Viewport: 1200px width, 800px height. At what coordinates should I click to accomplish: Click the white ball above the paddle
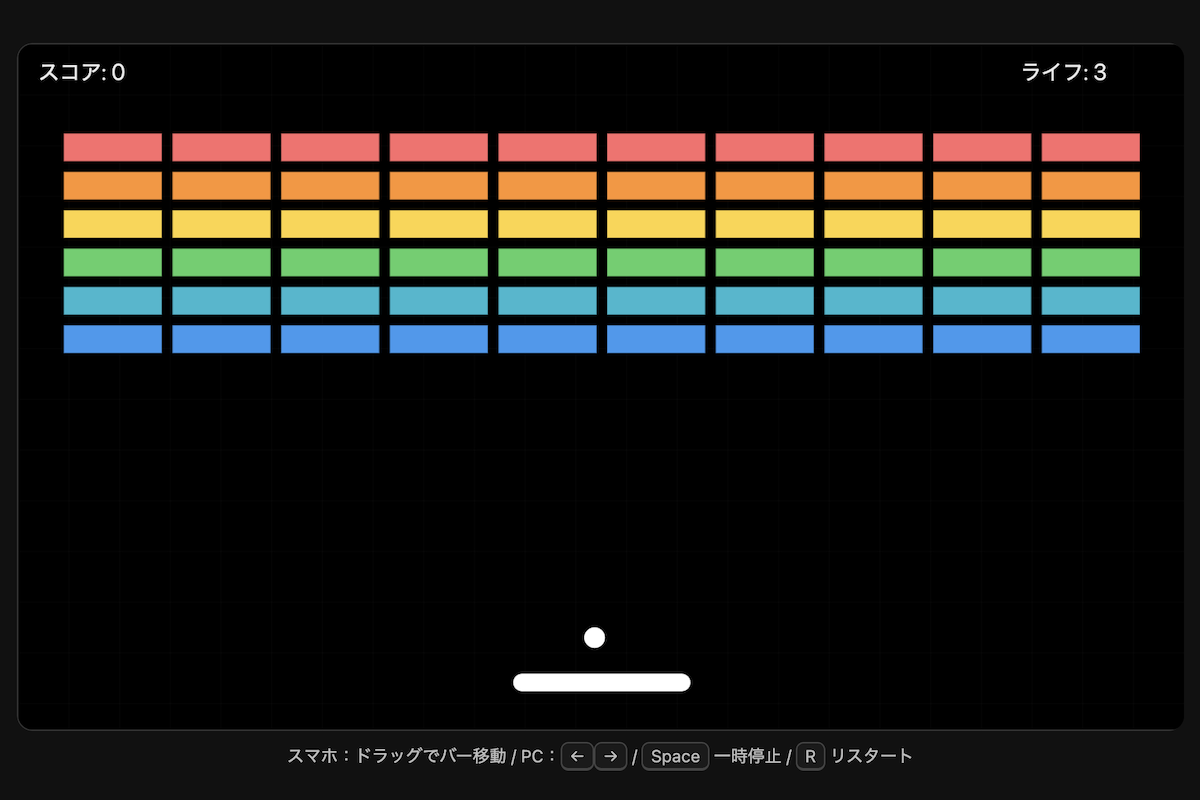point(595,636)
